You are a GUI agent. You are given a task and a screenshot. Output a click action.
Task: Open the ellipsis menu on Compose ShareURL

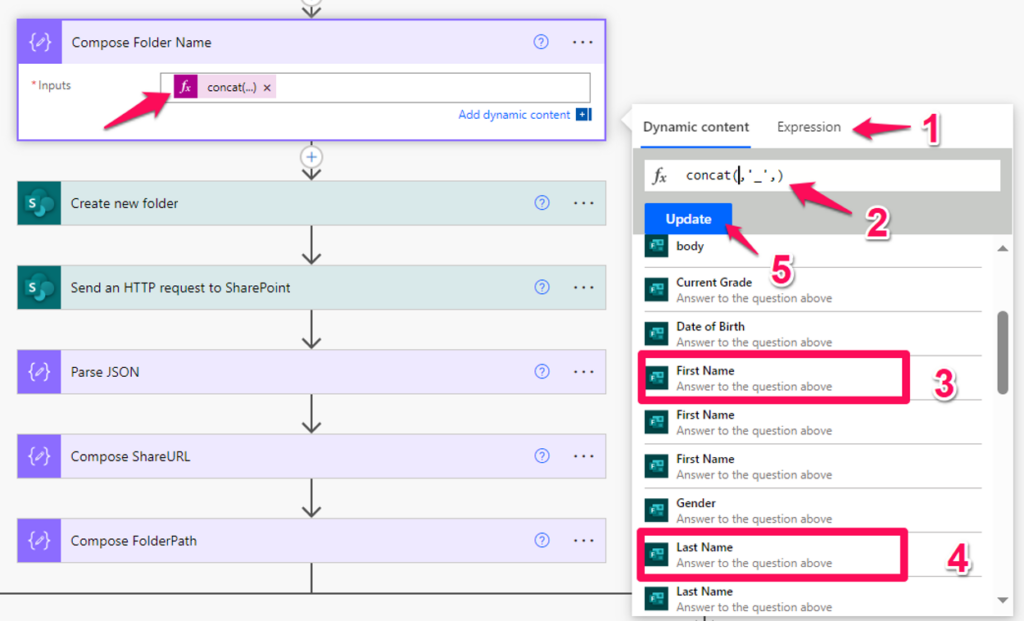click(x=583, y=455)
